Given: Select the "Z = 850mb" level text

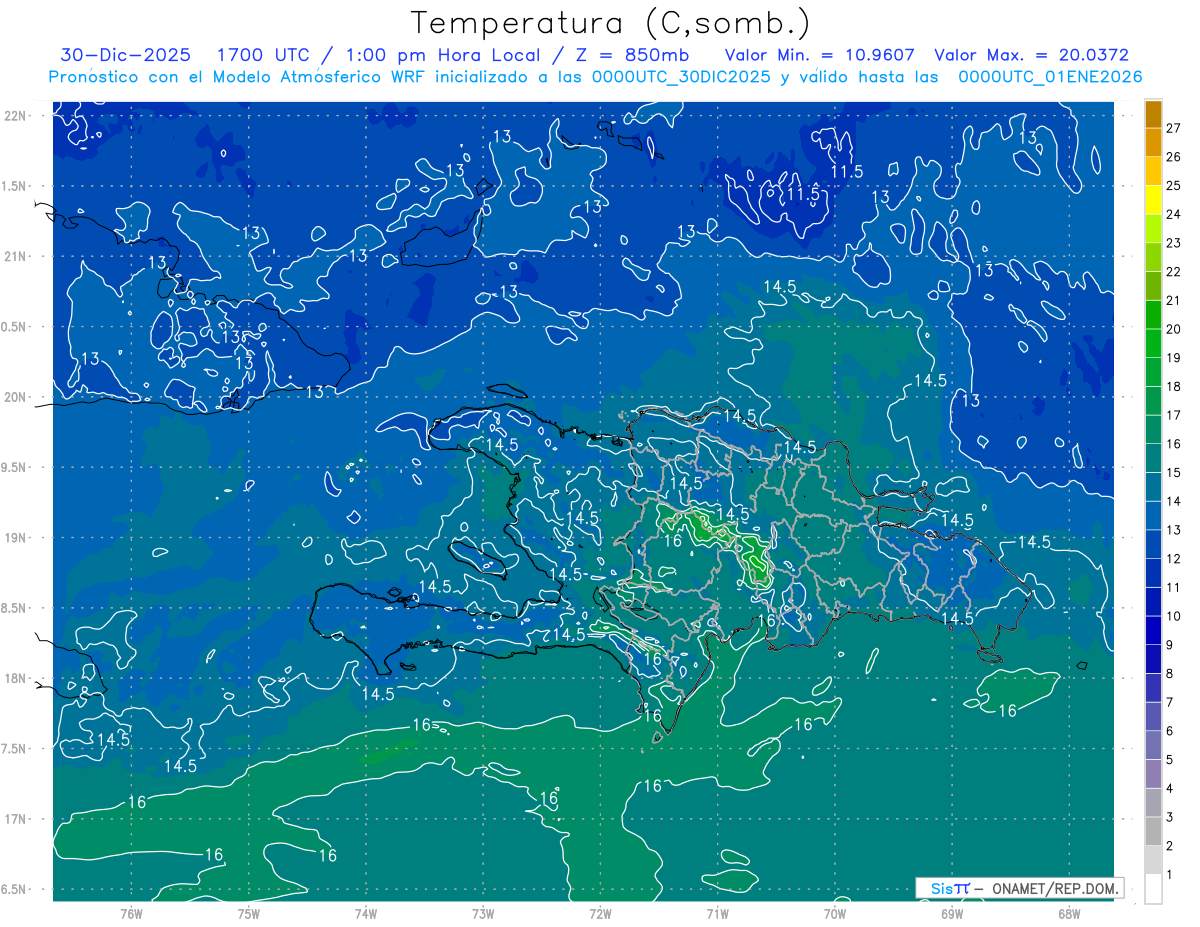Looking at the screenshot, I should click(629, 55).
